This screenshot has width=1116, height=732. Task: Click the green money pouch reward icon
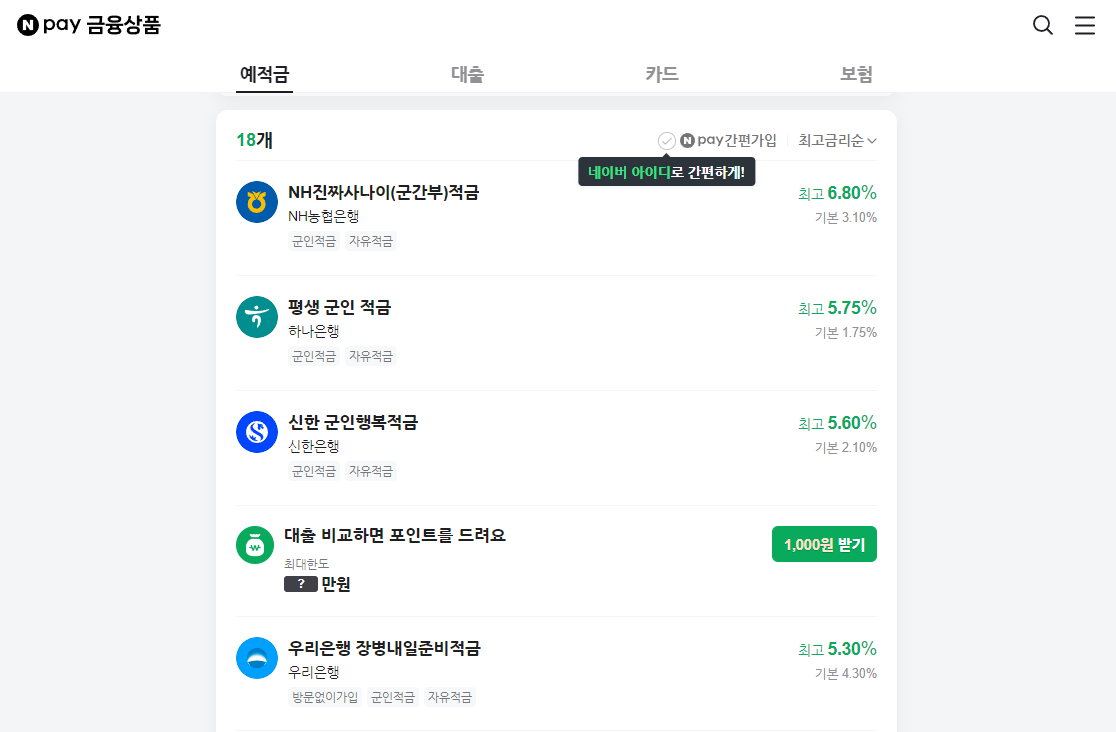pyautogui.click(x=257, y=544)
